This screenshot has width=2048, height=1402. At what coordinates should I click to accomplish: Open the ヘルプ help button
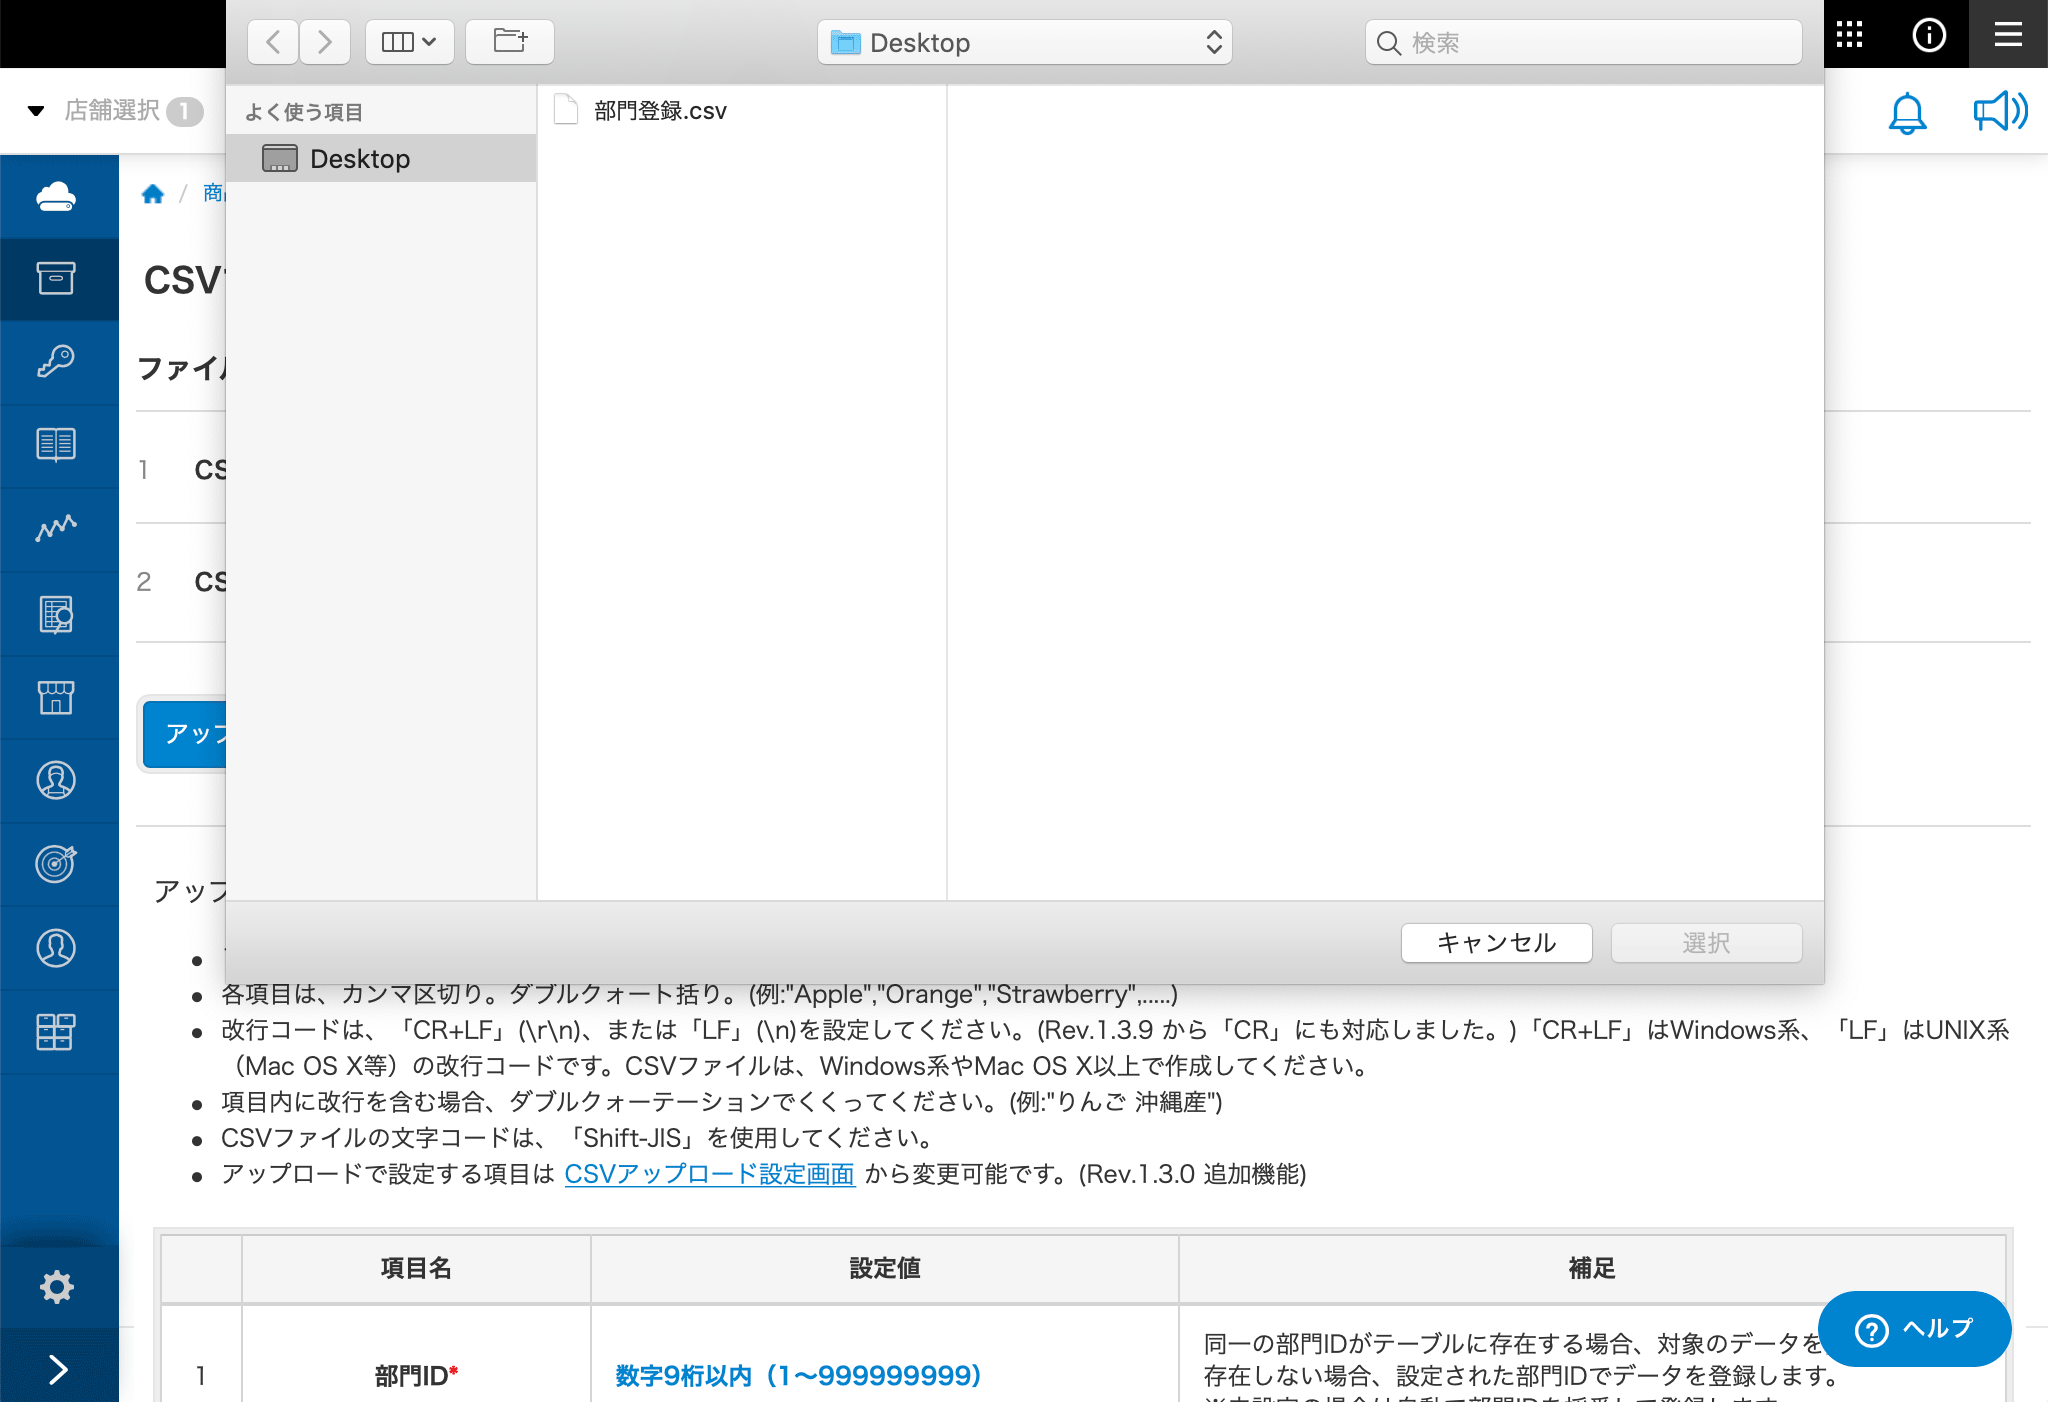pos(1914,1329)
